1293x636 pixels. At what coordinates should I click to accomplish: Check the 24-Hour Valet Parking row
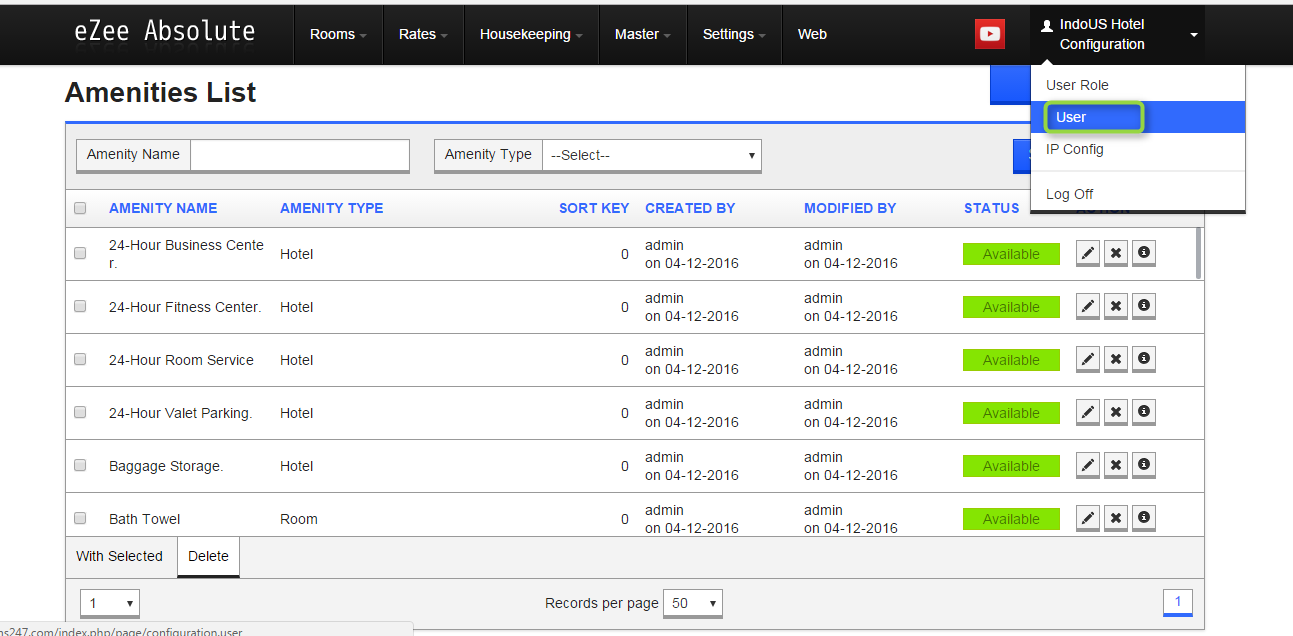pos(80,412)
